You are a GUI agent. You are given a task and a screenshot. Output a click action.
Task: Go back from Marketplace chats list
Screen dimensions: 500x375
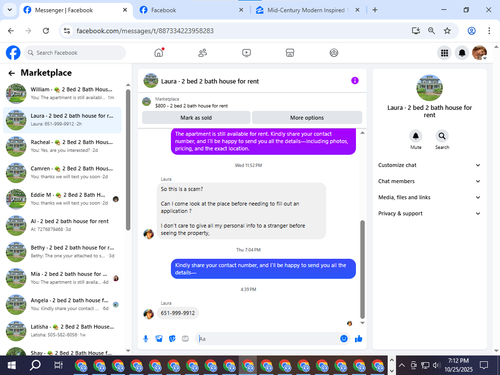tap(12, 73)
